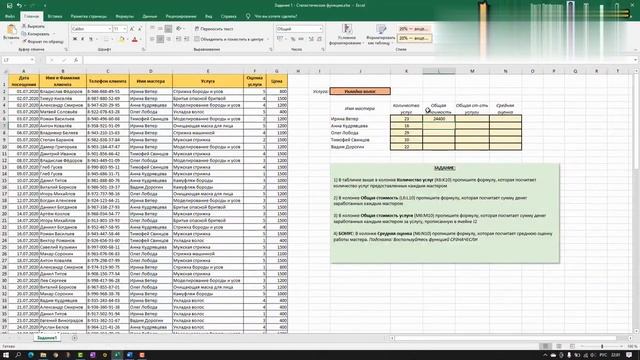Switch to the Formulas (Формулы) tab
This screenshot has width=640, height=360.
(124, 16)
